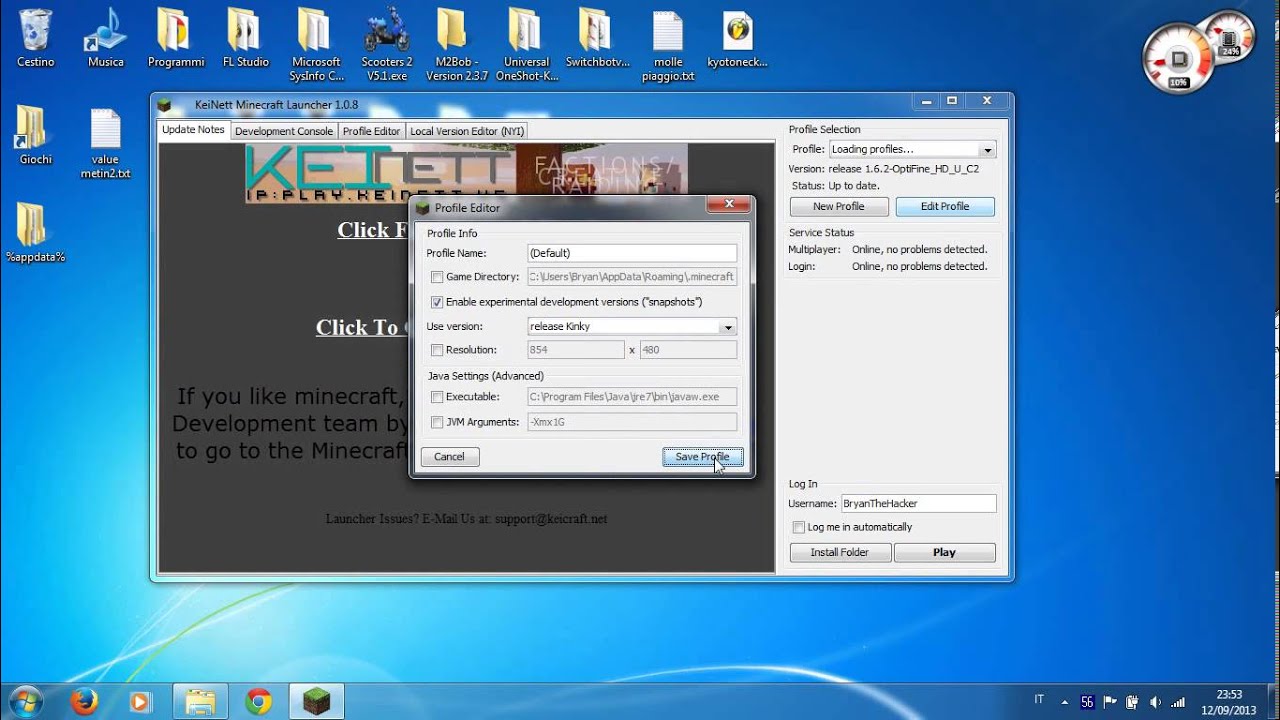Click the Profile Name input field
The width and height of the screenshot is (1280, 720).
(x=632, y=253)
